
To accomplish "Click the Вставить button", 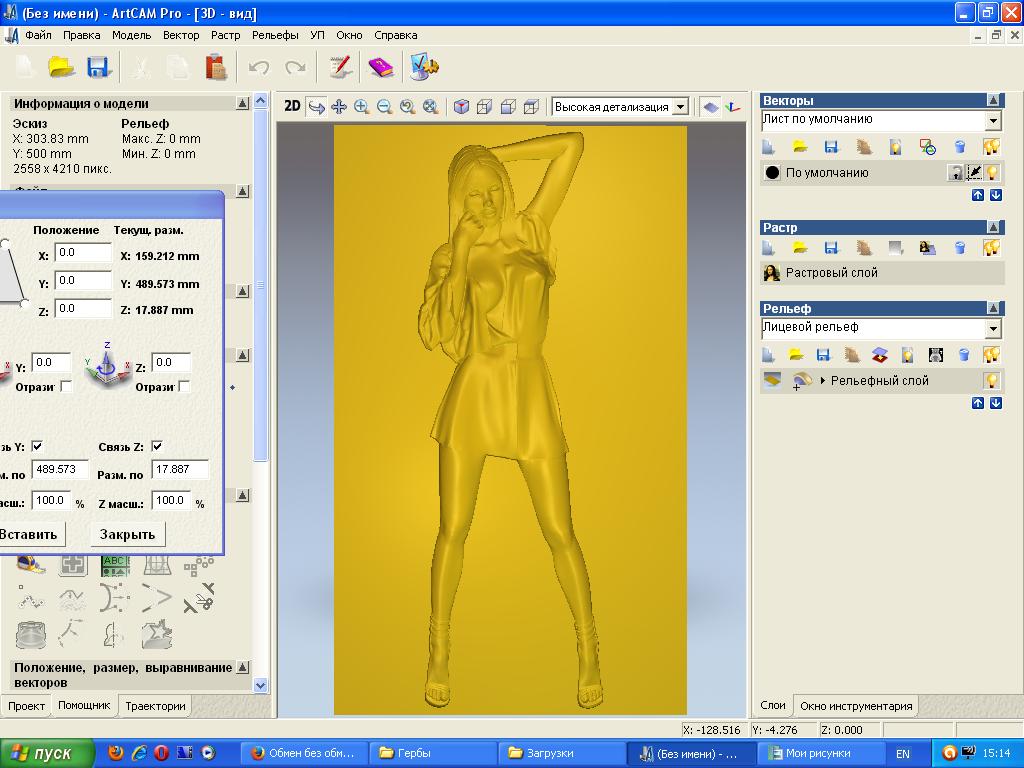I will pos(29,534).
